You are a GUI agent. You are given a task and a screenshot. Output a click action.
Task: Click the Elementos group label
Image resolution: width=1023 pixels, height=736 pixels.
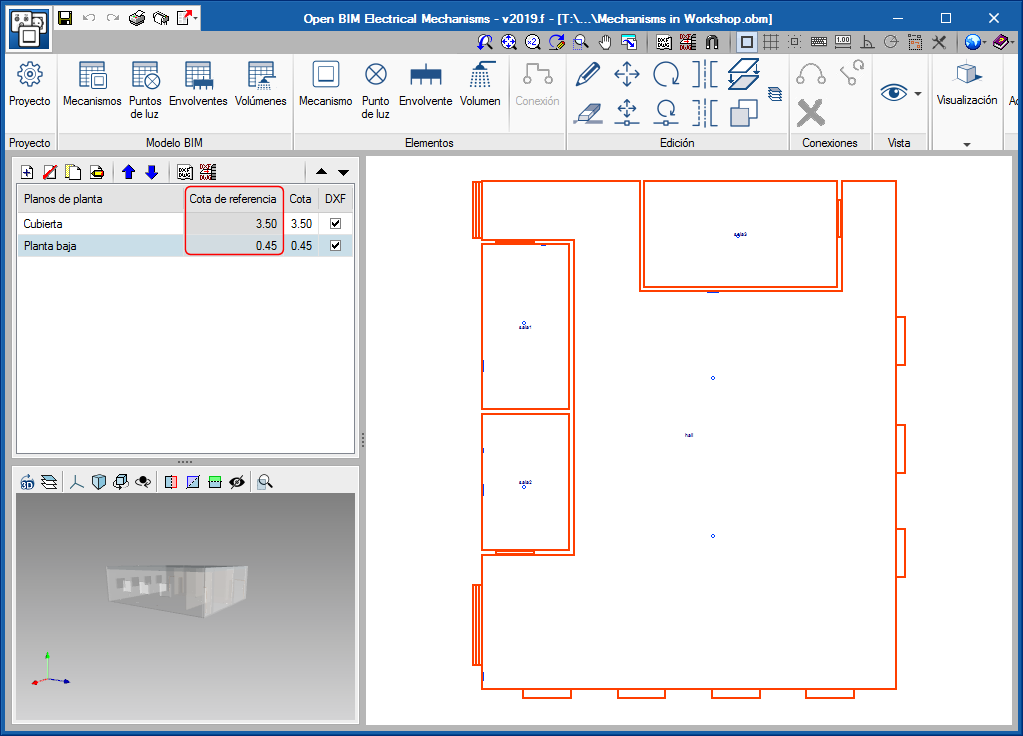tap(429, 142)
